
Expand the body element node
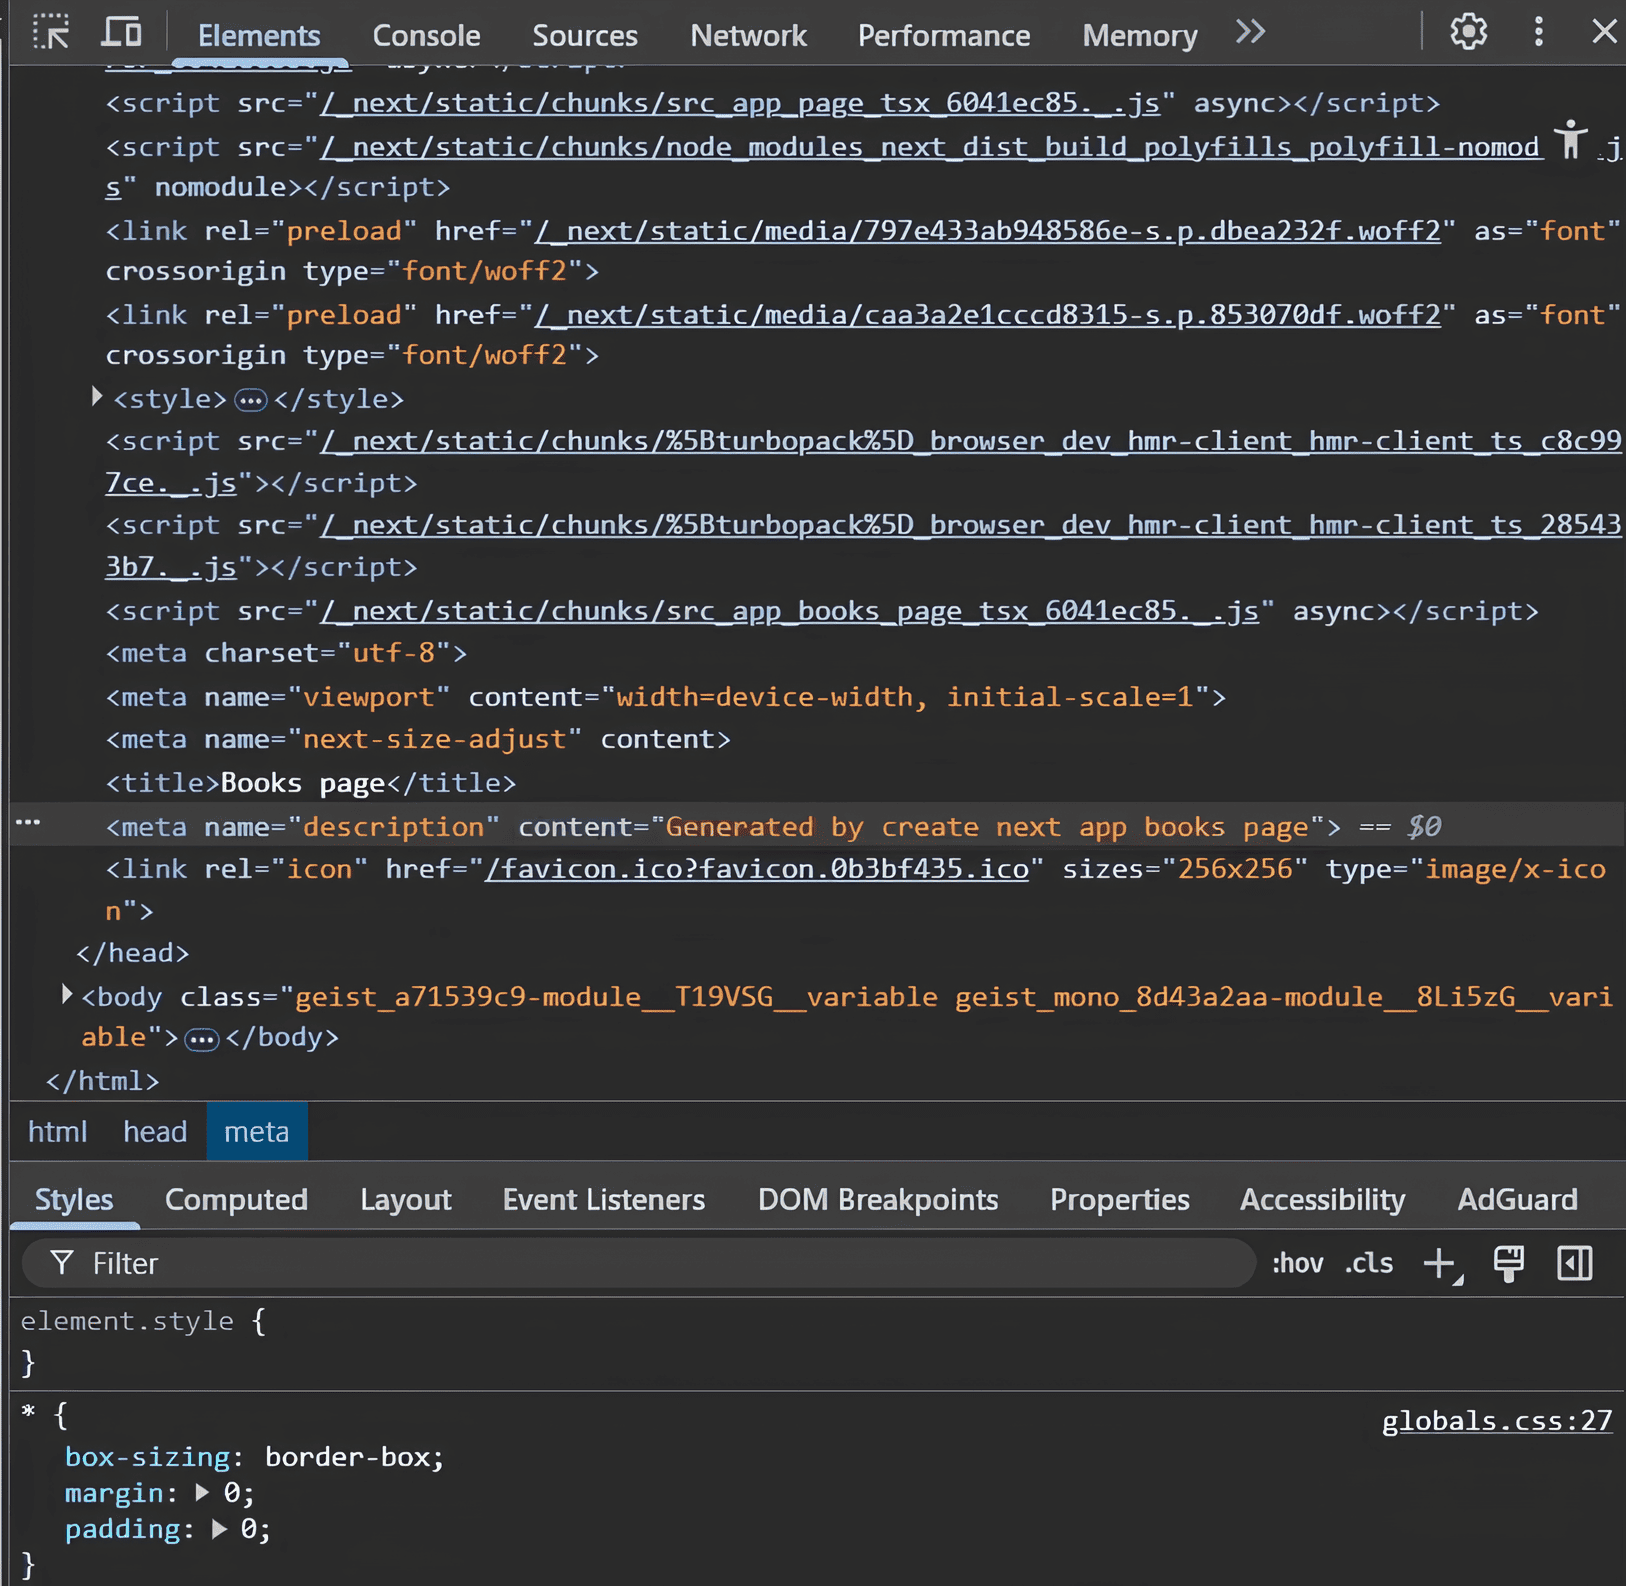tap(66, 995)
